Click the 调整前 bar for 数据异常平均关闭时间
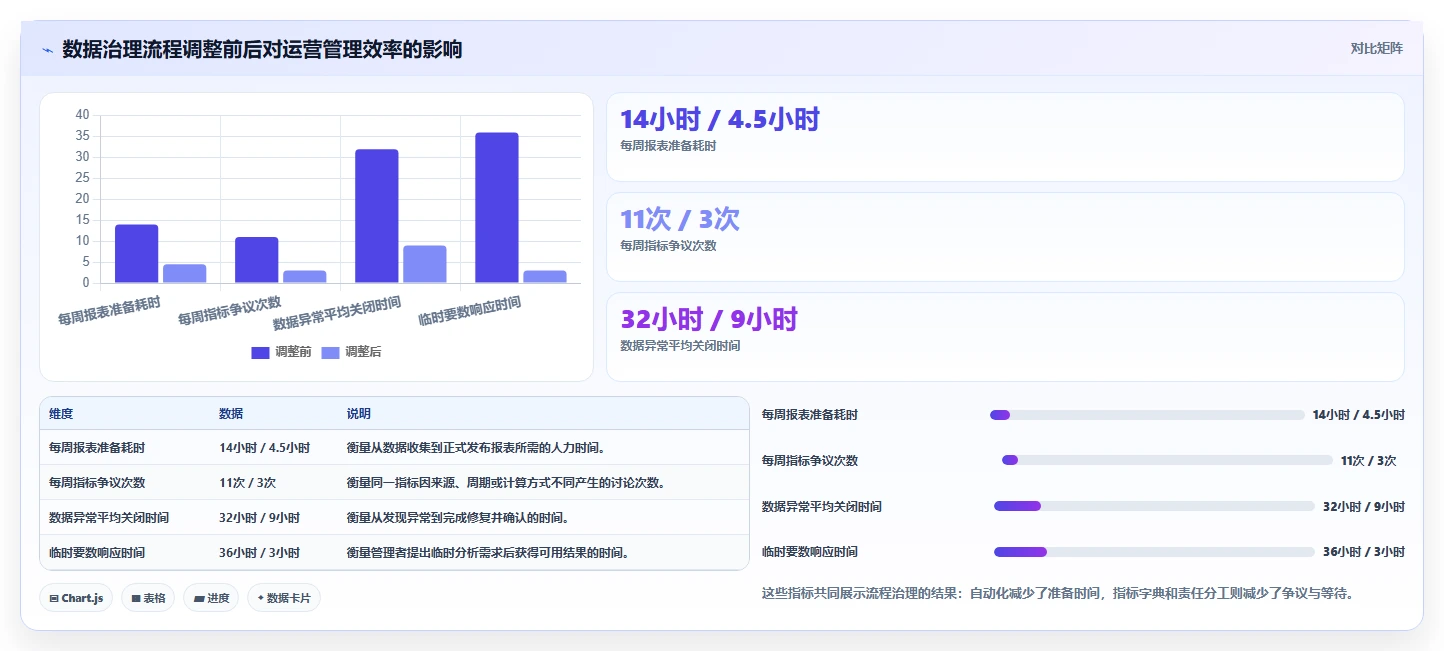This screenshot has height=651, width=1444. (377, 216)
